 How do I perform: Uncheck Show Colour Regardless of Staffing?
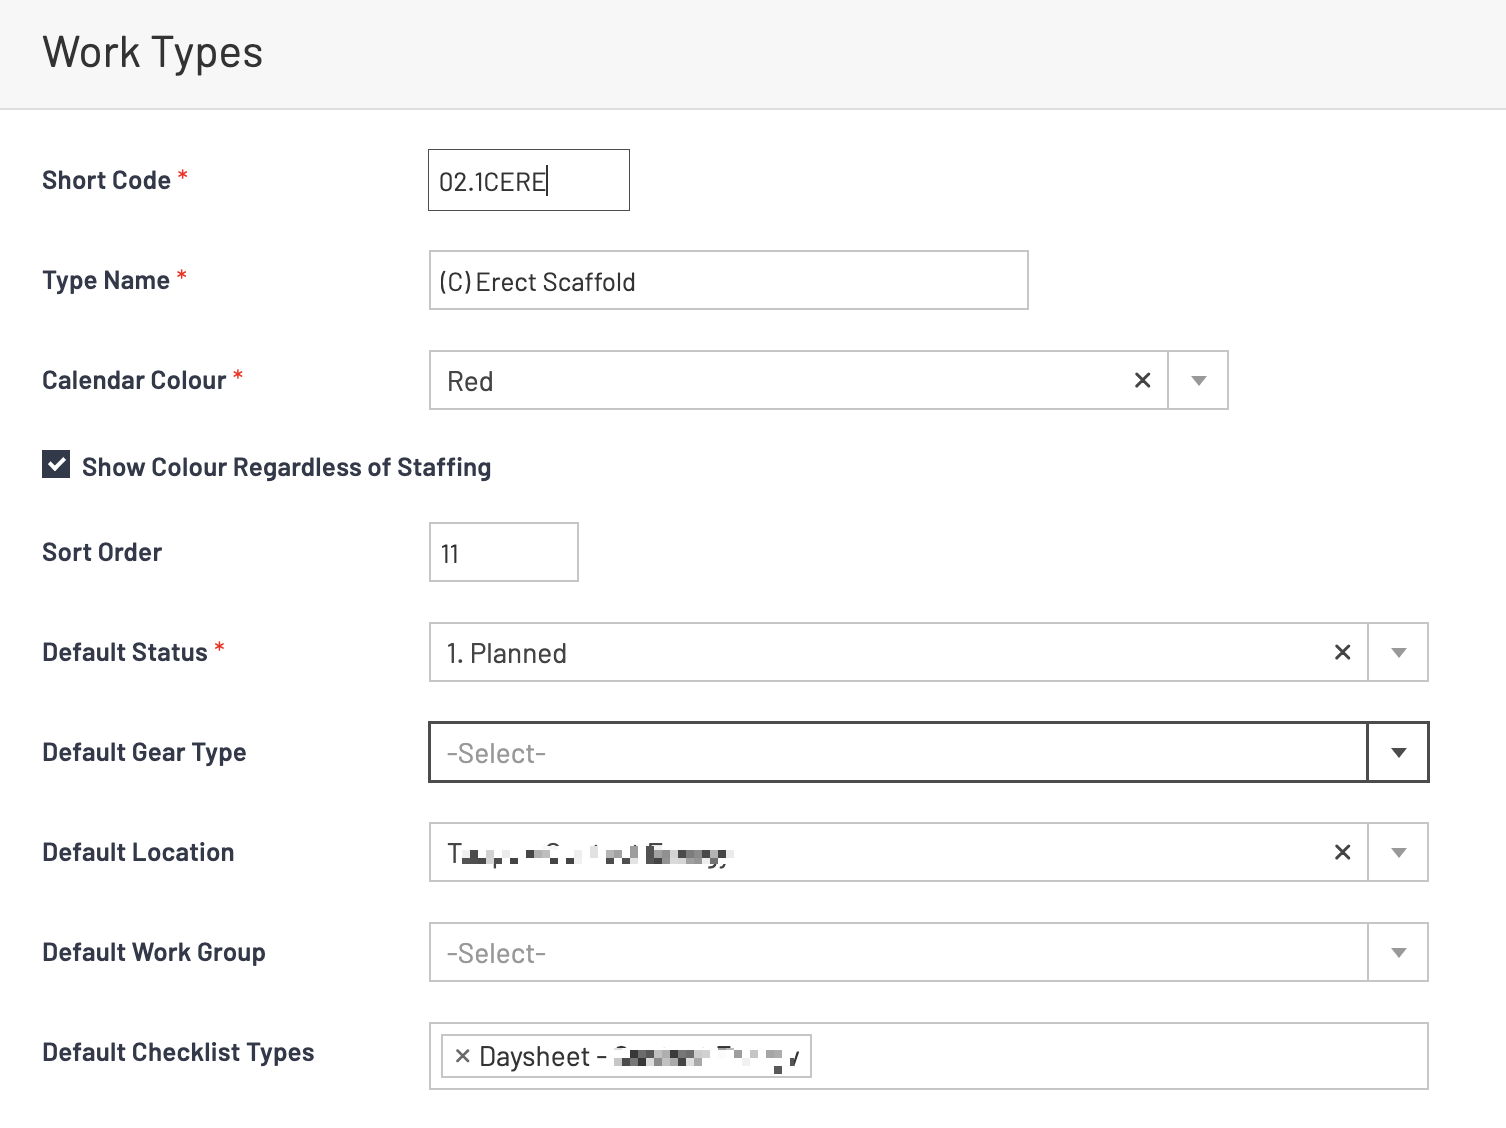tap(56, 465)
